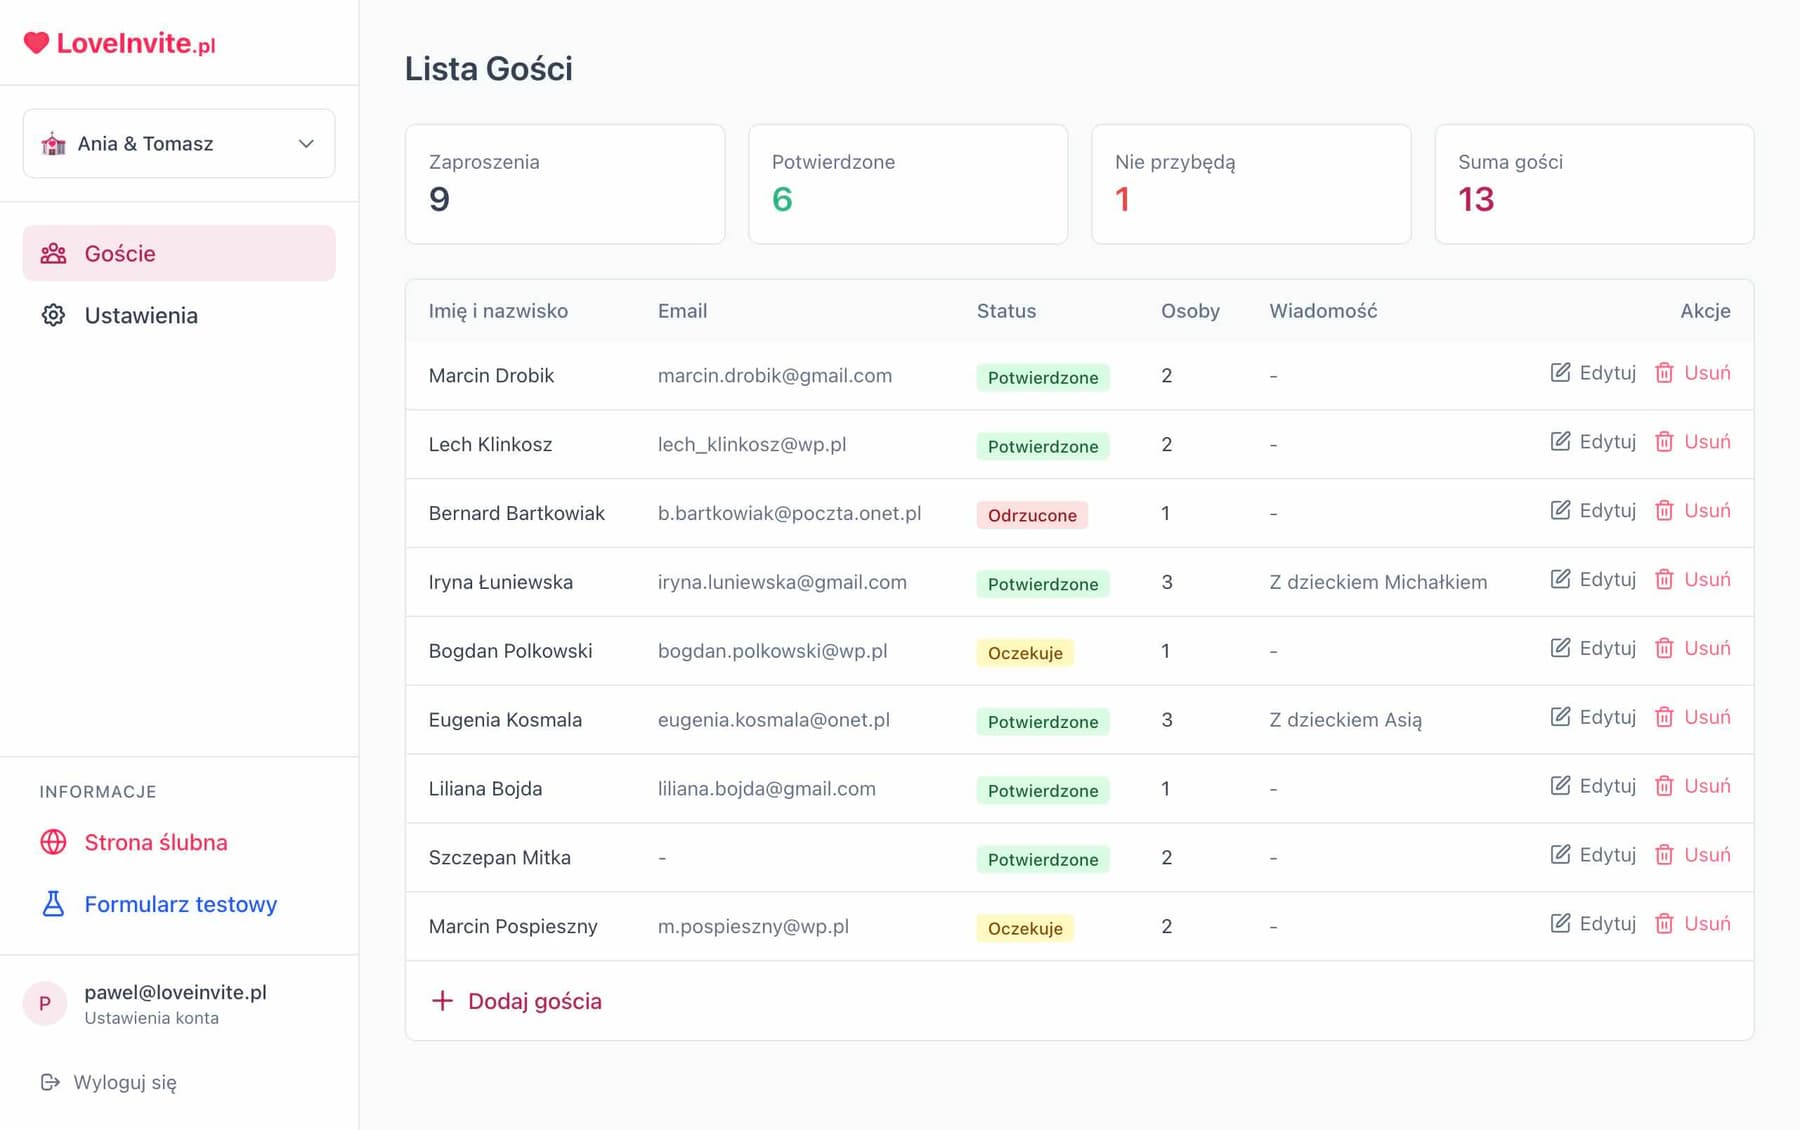The height and width of the screenshot is (1130, 1800).
Task: Click the Oczekuje status badge for Bogdan Polkowski
Action: 1025,653
